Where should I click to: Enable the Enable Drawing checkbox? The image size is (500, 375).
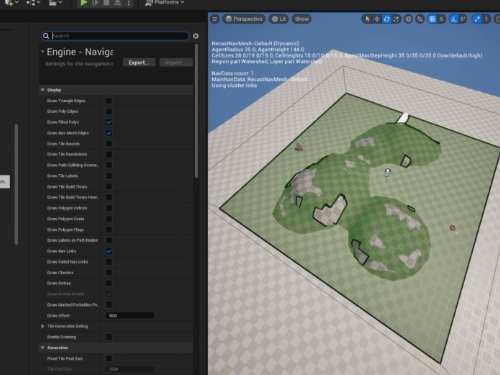click(x=109, y=337)
